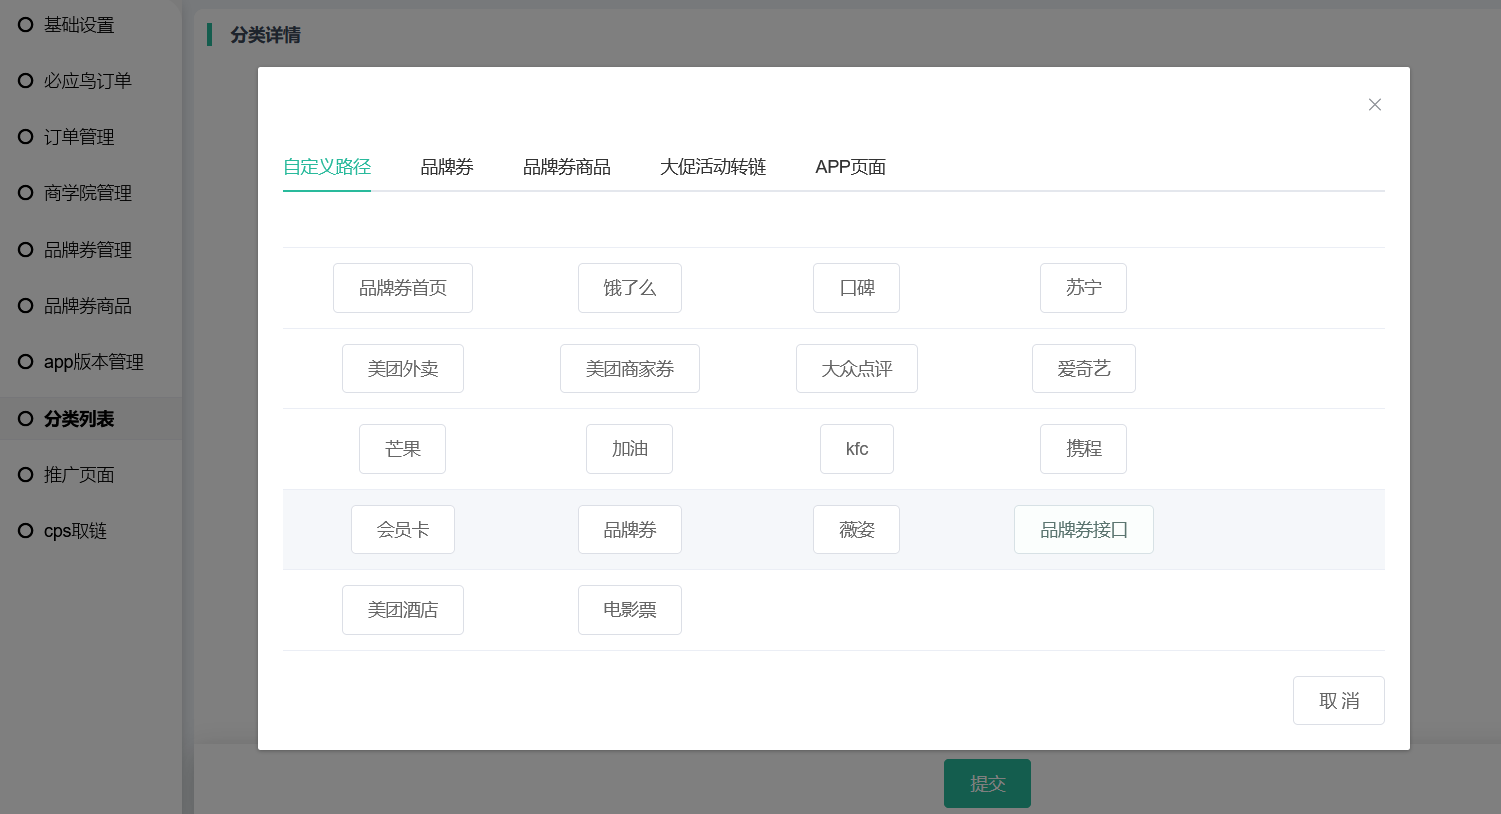Select the 薇姿 button
This screenshot has width=1501, height=814.
point(857,530)
